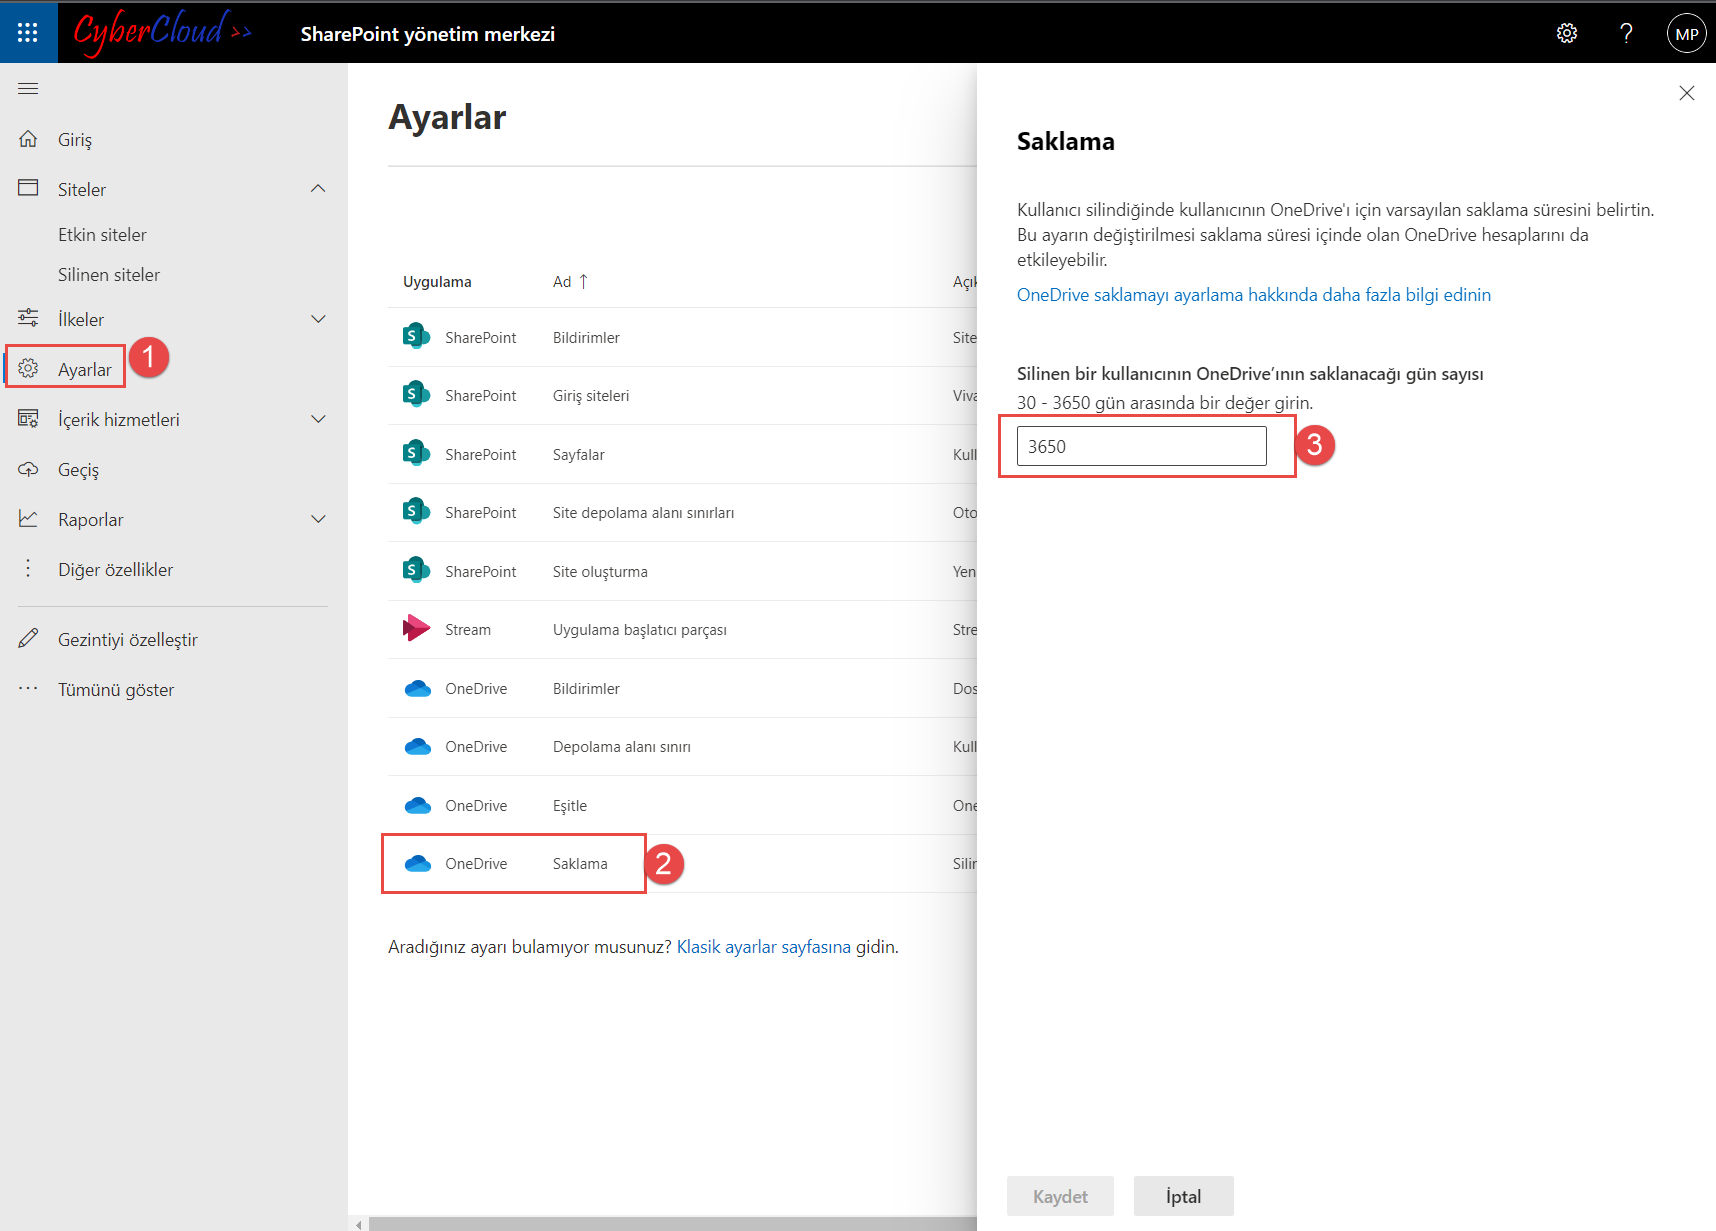Click the Stream app icon
The height and width of the screenshot is (1231, 1716).
(416, 628)
